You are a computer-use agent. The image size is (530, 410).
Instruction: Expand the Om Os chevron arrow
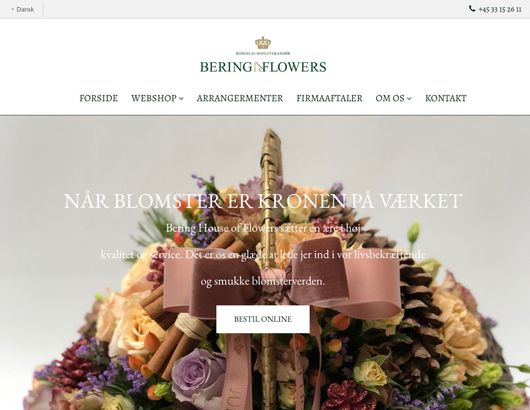409,99
